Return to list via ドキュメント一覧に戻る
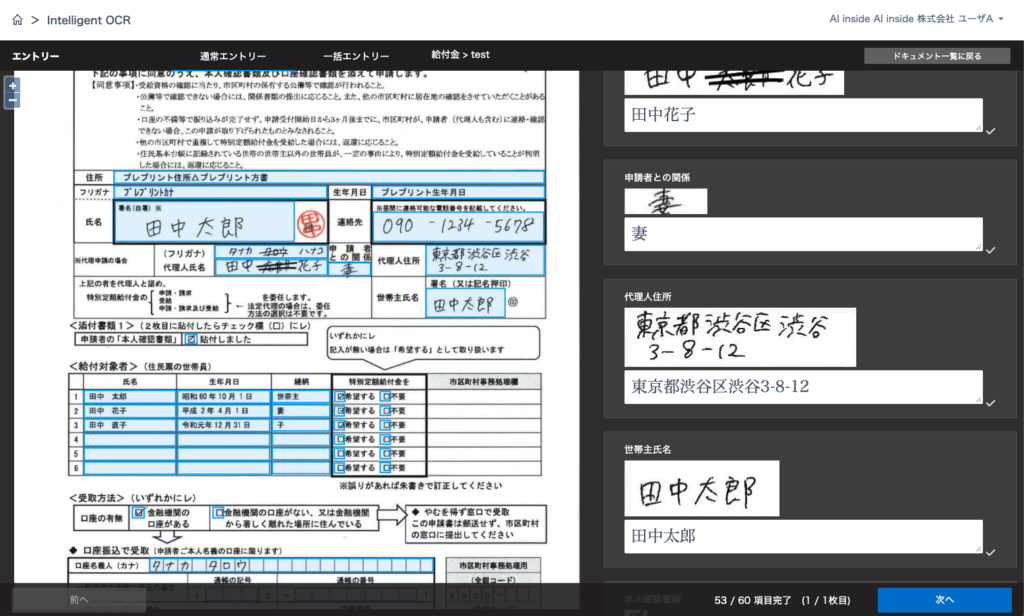1024x616 pixels. pos(937,56)
